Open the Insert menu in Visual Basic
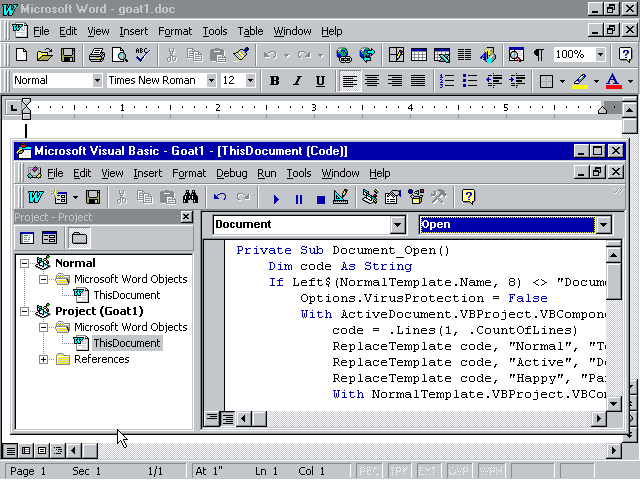 tap(147, 173)
